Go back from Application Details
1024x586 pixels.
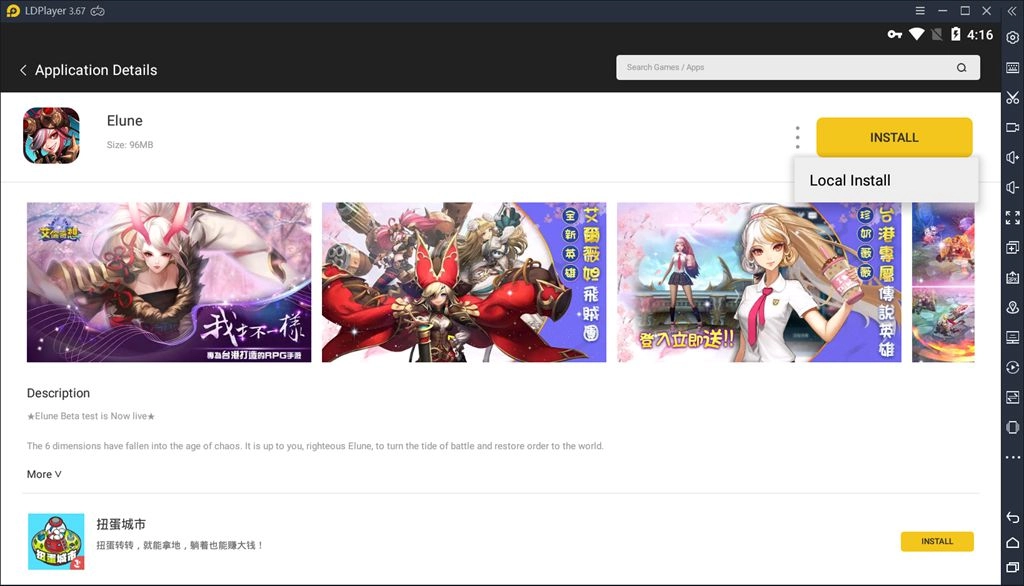[23, 70]
